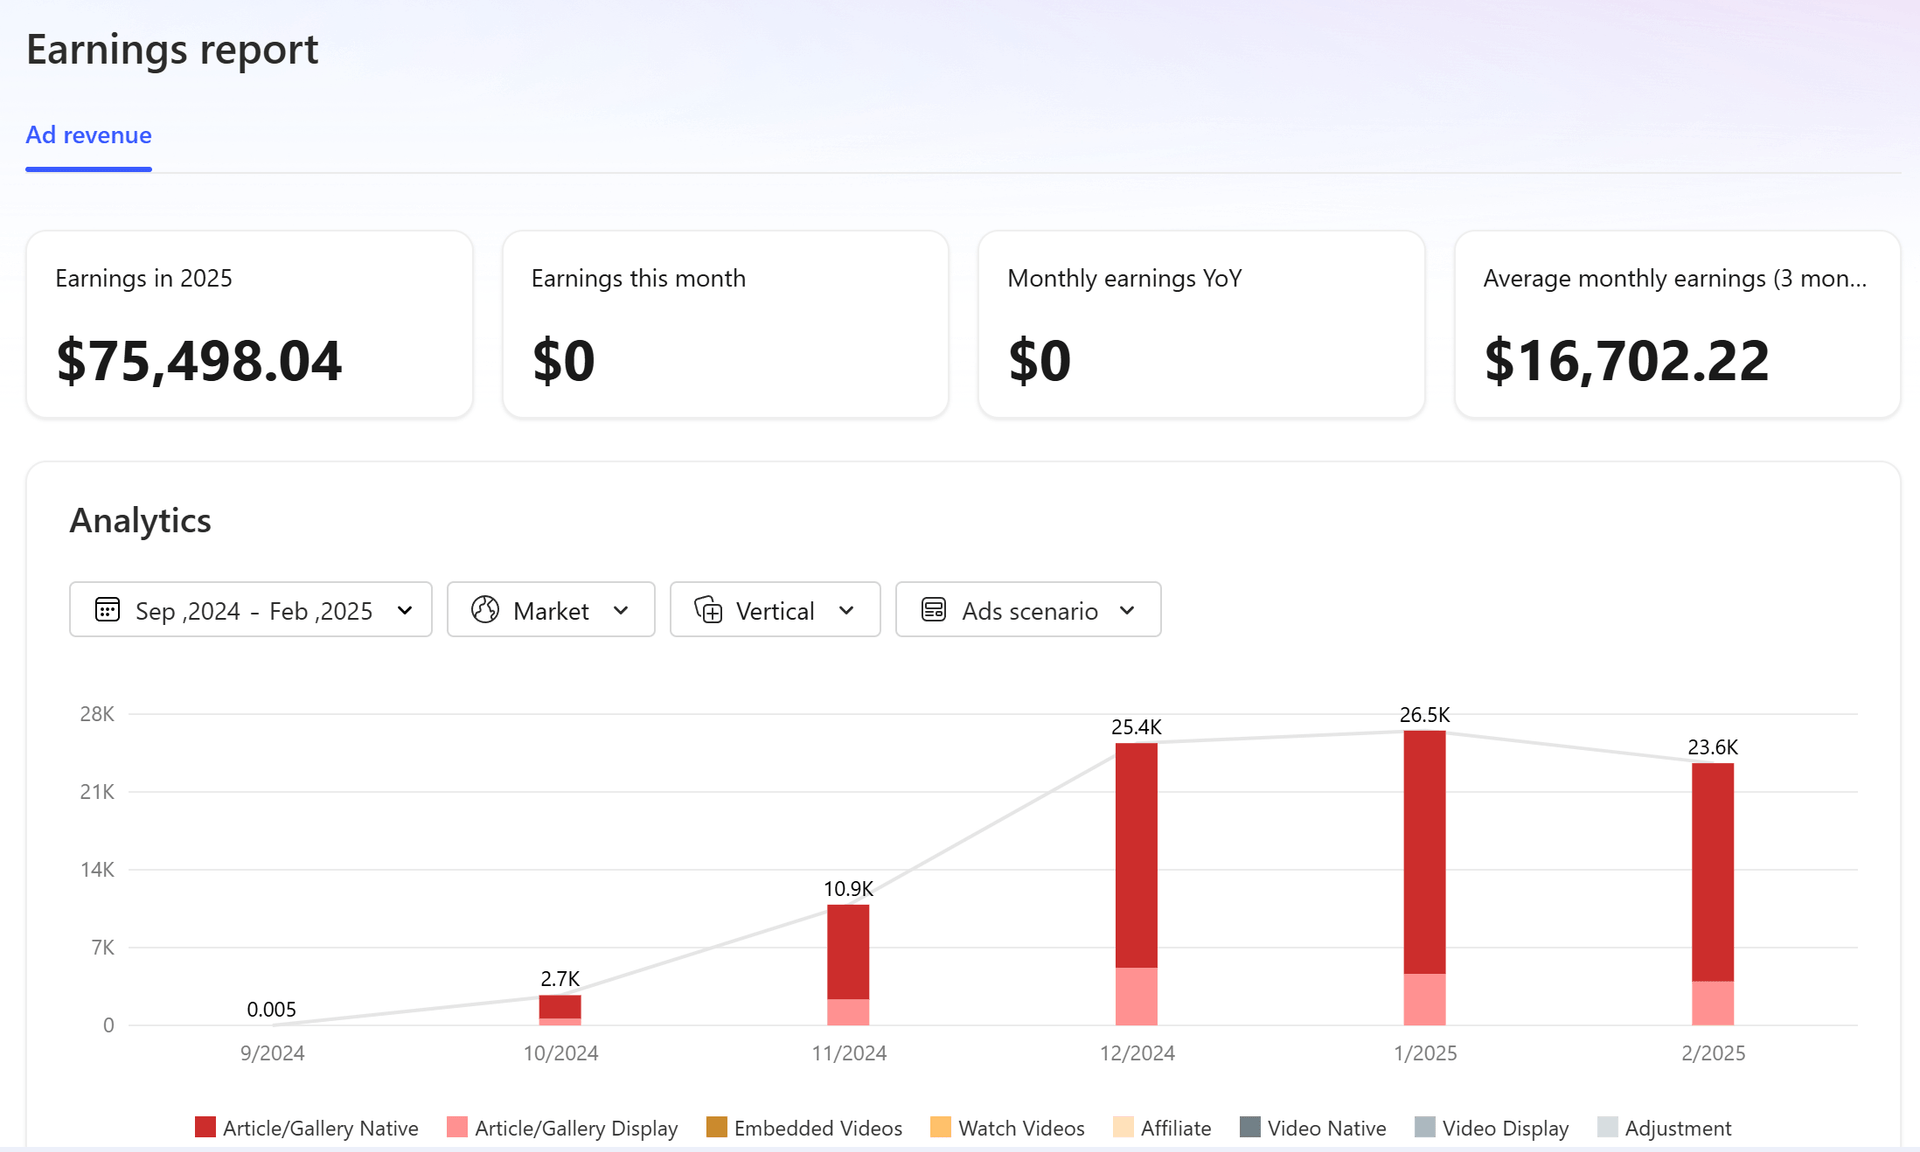Toggle Video Native legend entry
The width and height of the screenshot is (1920, 1152).
1325,1128
